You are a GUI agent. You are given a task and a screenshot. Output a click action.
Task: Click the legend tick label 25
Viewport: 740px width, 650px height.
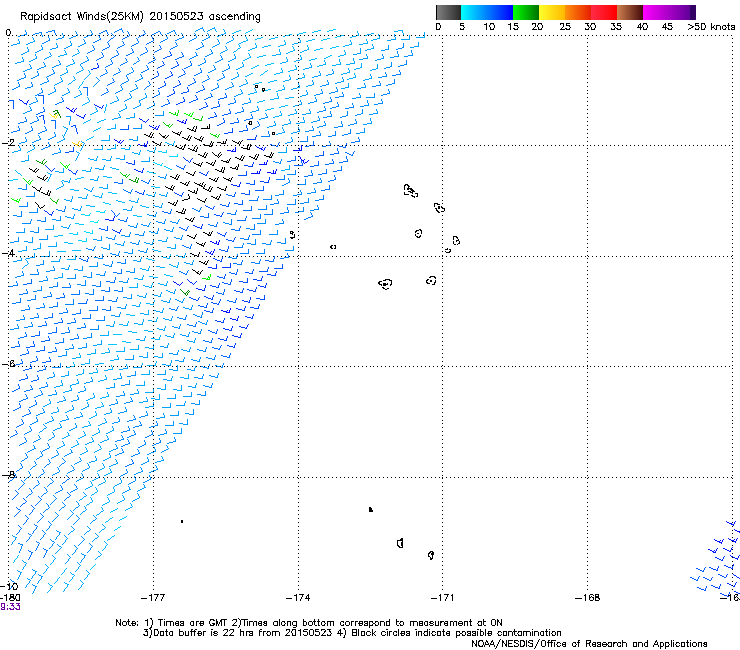(x=565, y=27)
